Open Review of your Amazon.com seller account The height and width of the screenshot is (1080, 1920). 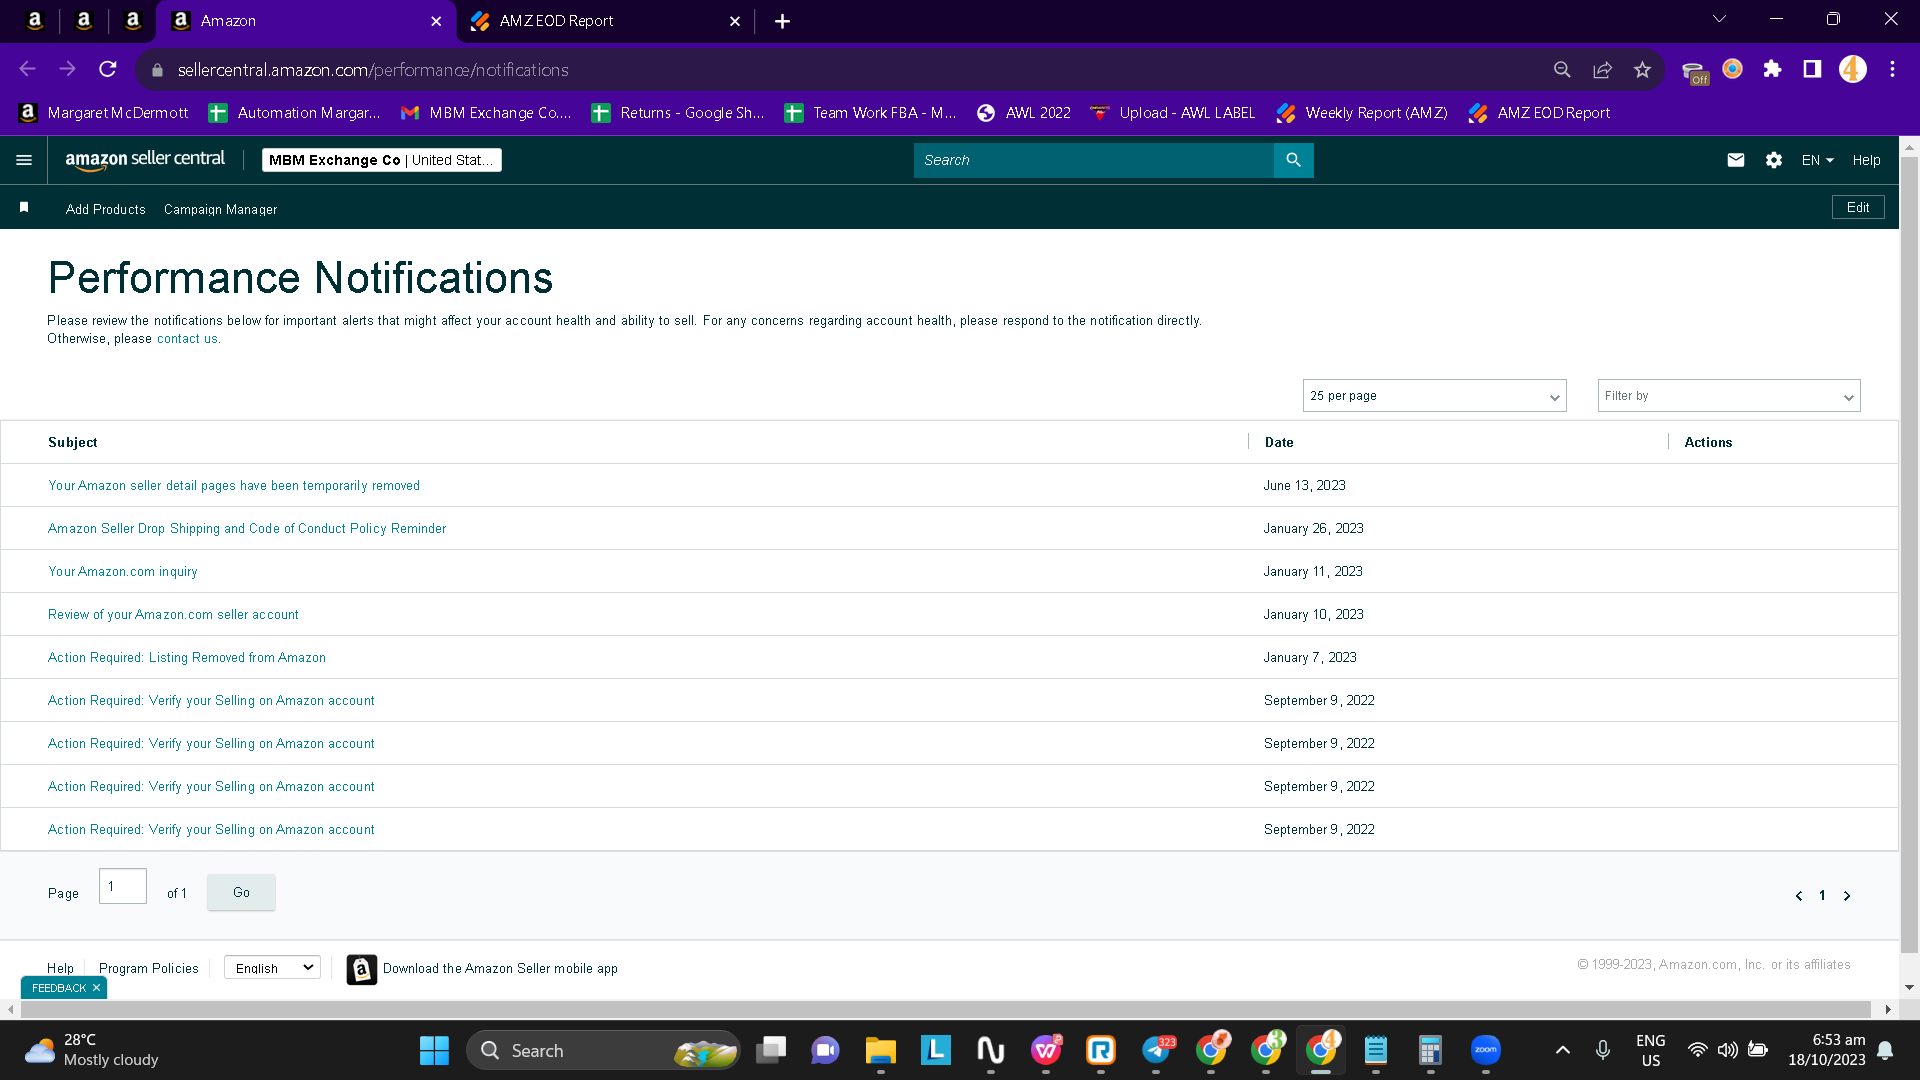coord(173,615)
